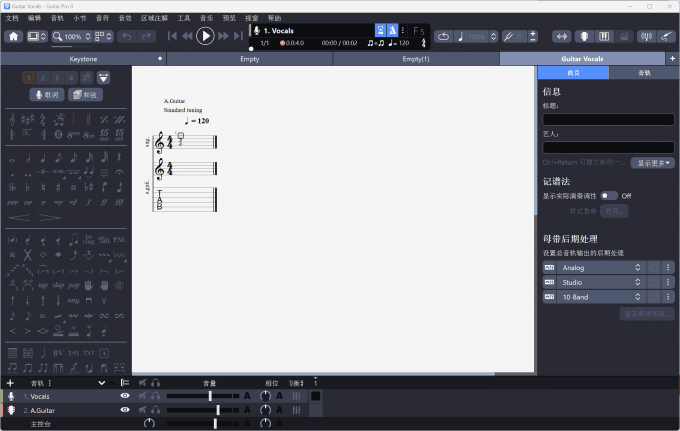Viewport: 680px width, 431px height.
Task: Toggle A.Guitar track visibility eye
Action: click(125, 410)
